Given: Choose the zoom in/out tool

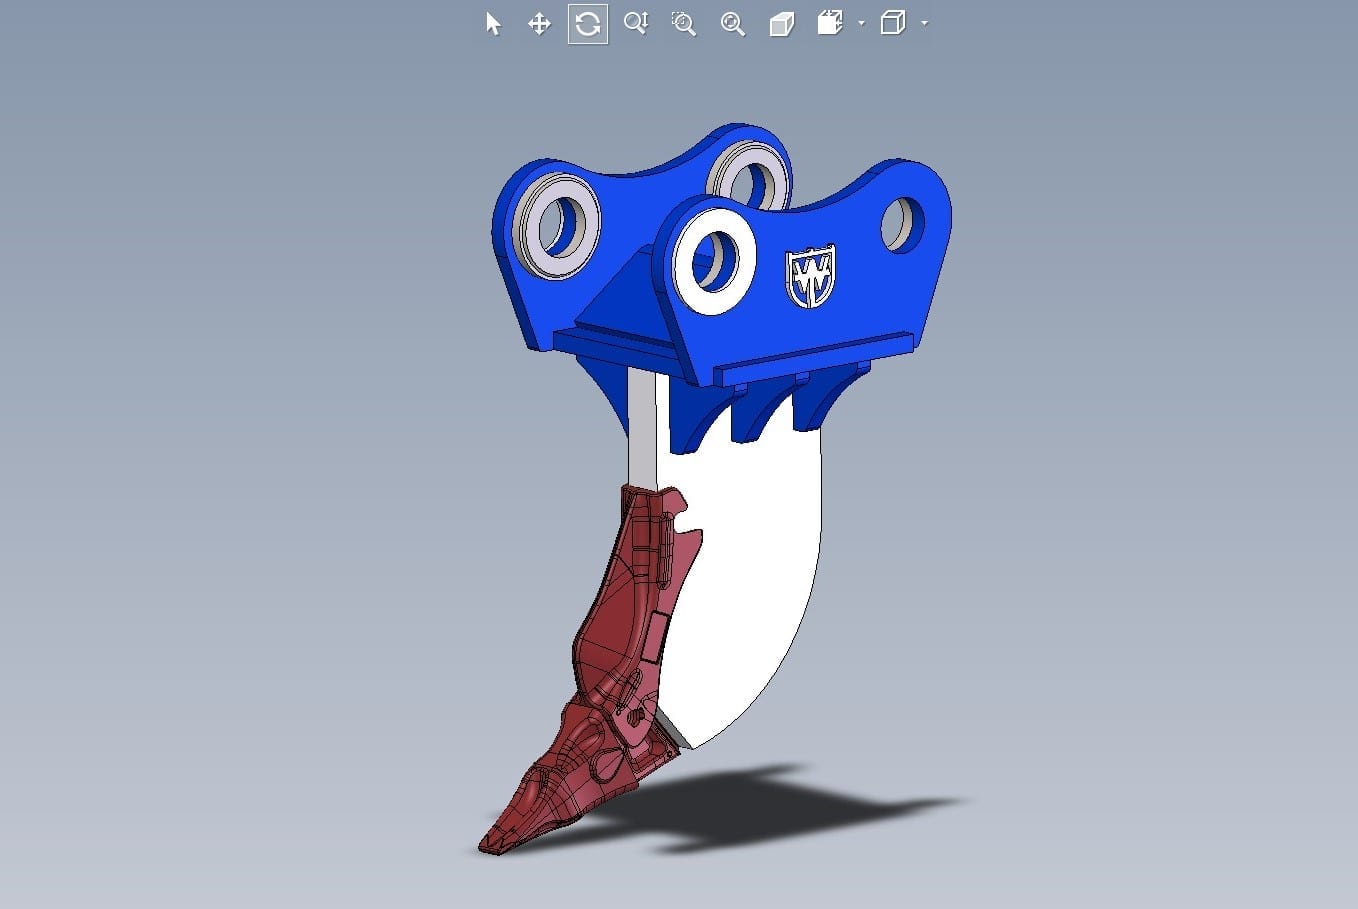Looking at the screenshot, I should point(636,24).
